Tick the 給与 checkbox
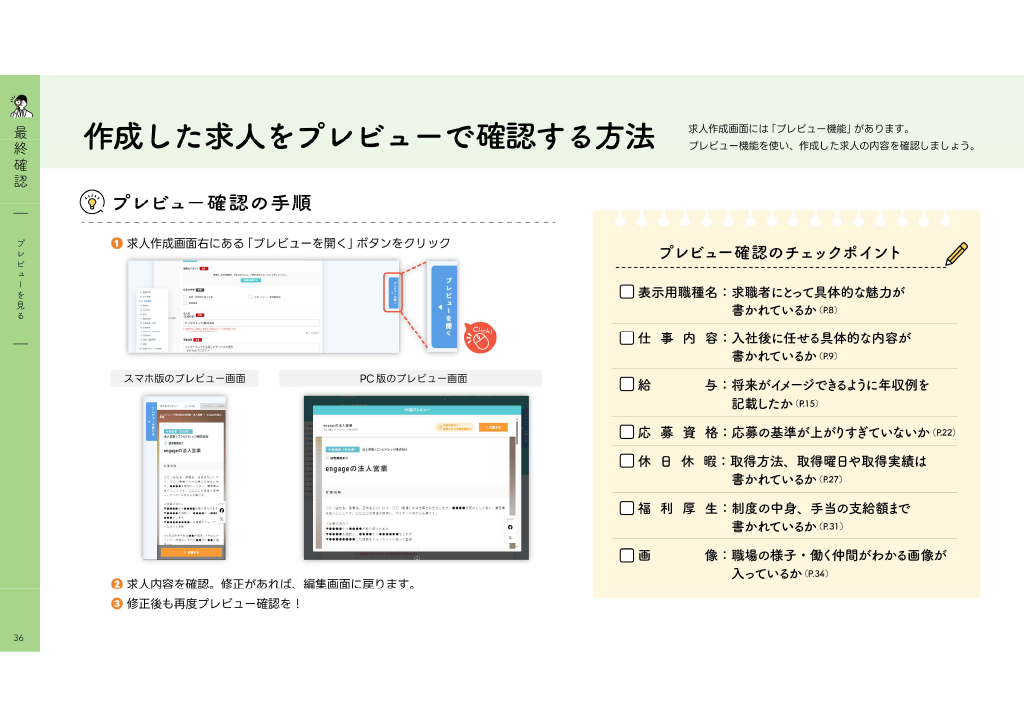Screen dimensions: 1024x726 627,384
